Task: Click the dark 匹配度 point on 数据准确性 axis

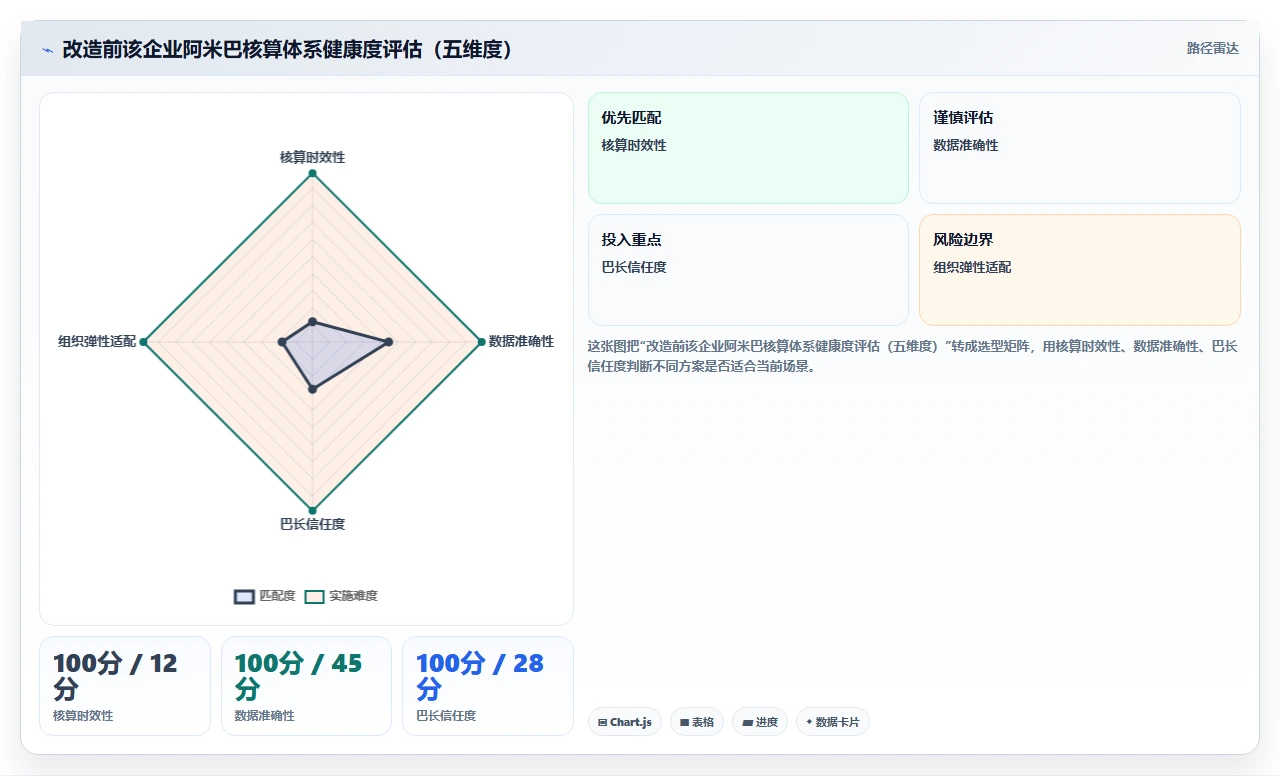Action: pyautogui.click(x=389, y=342)
